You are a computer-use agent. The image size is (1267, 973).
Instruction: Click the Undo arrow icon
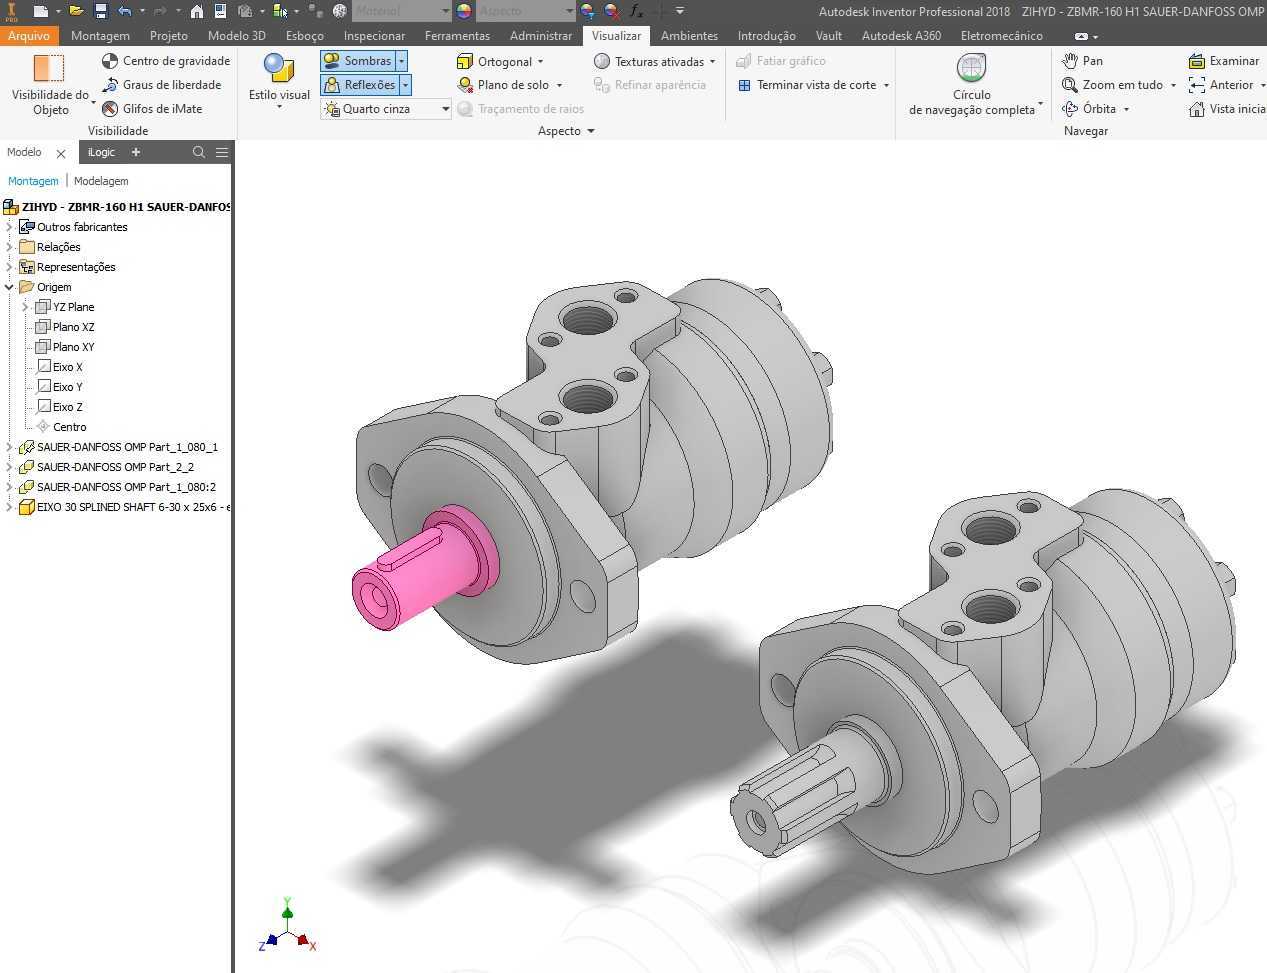(125, 11)
